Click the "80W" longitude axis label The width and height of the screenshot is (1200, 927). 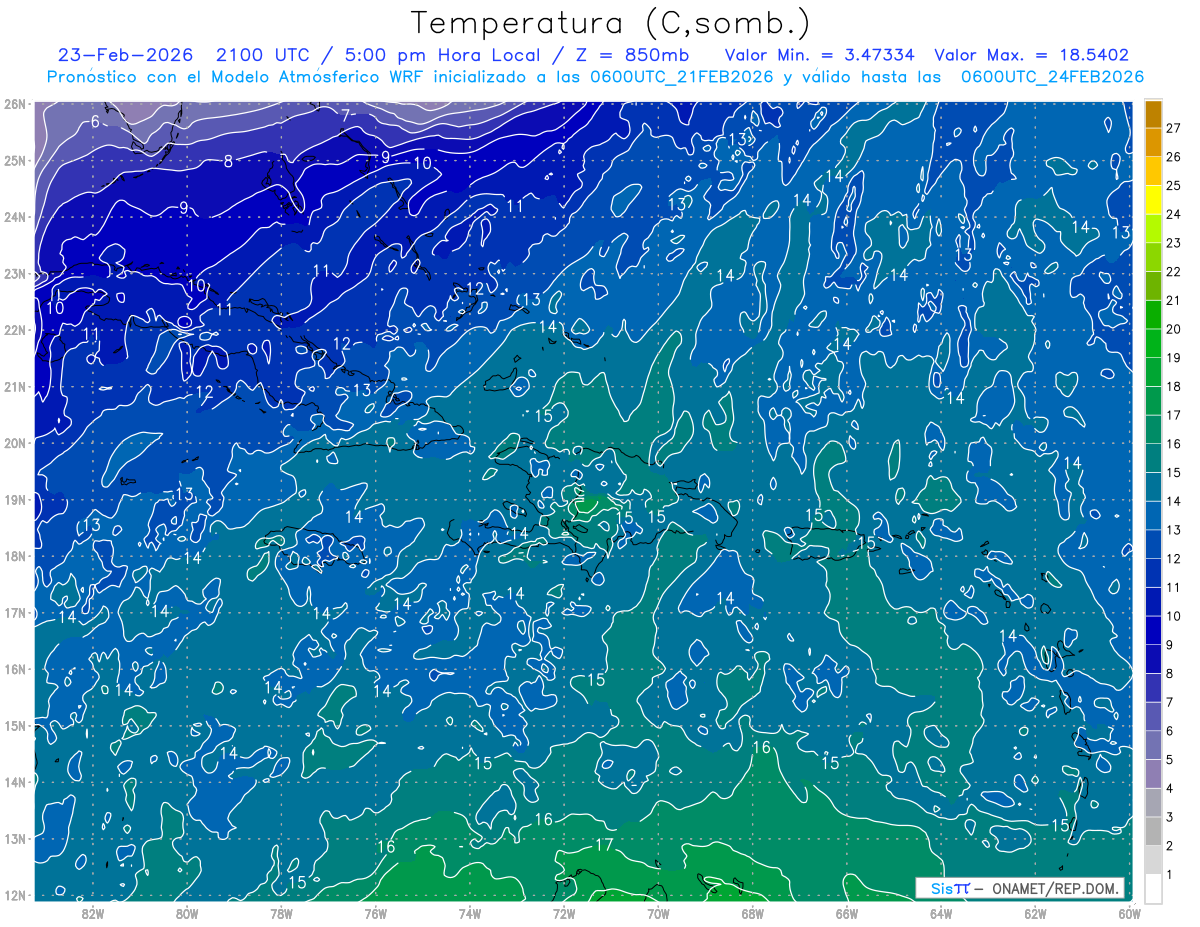[186, 913]
